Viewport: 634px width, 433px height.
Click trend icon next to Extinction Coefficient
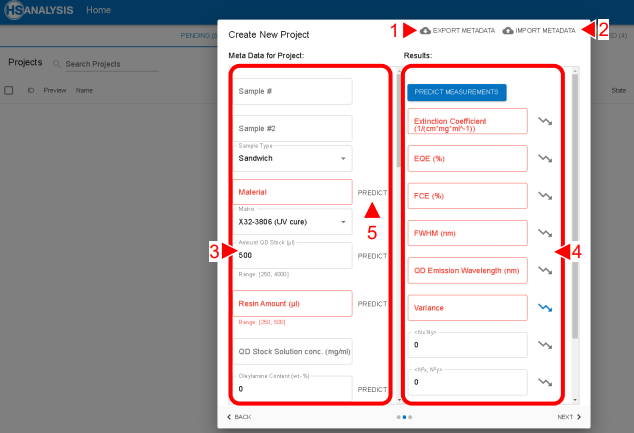545,121
